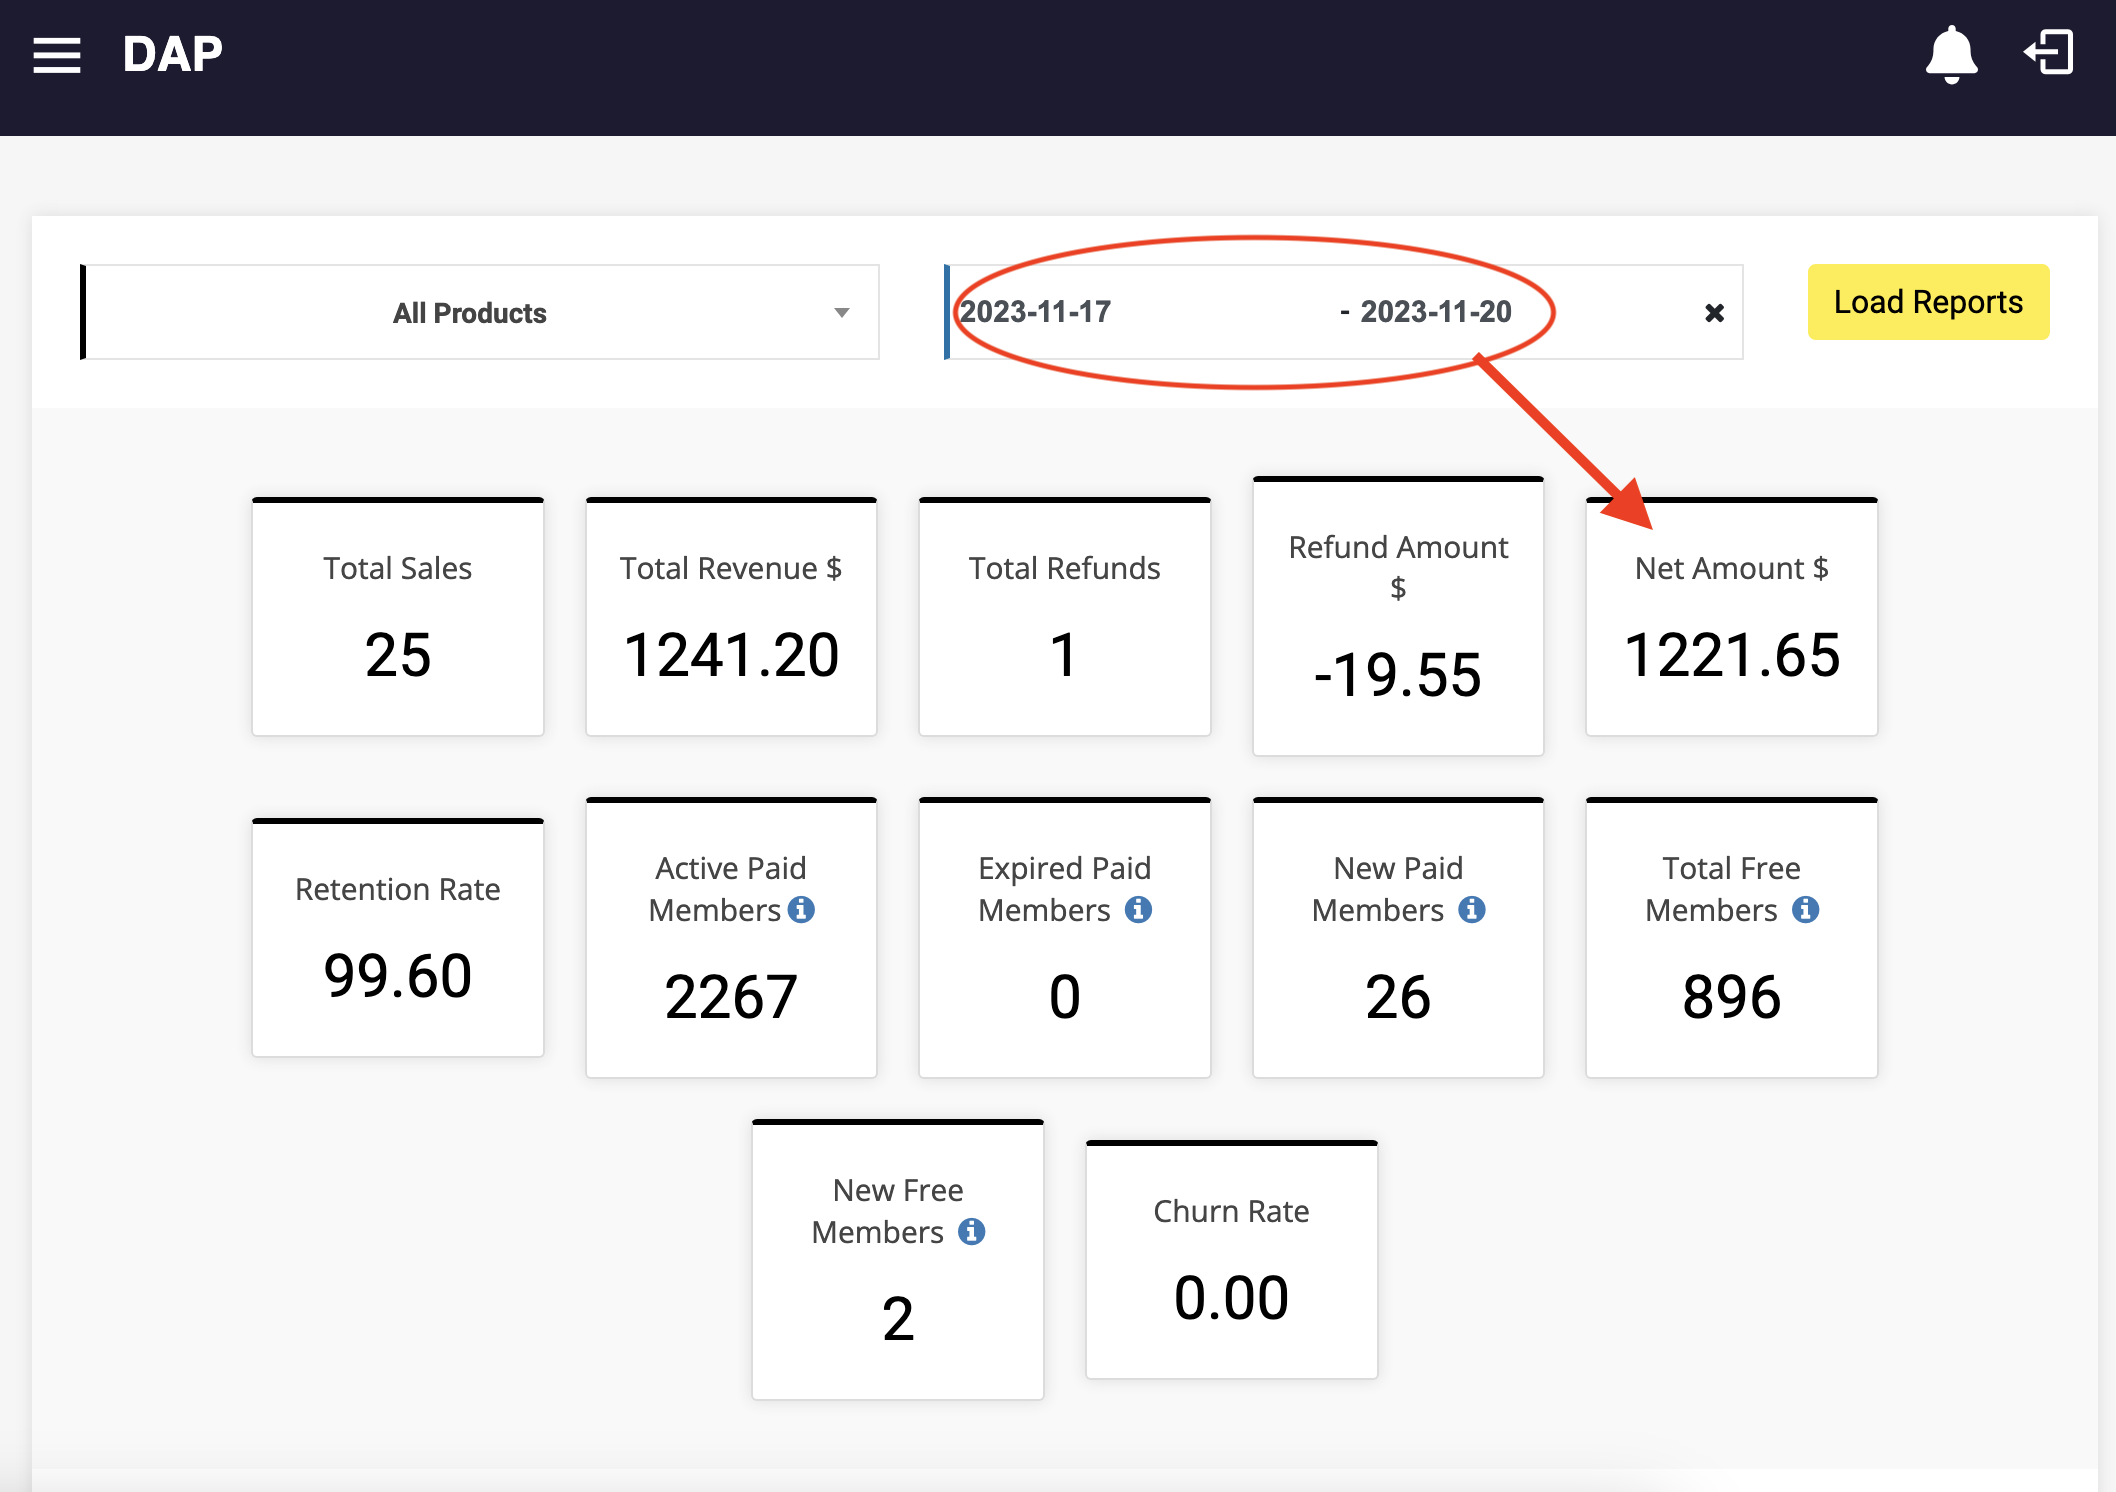Click the DAP logo text
The image size is (2116, 1492).
[172, 54]
